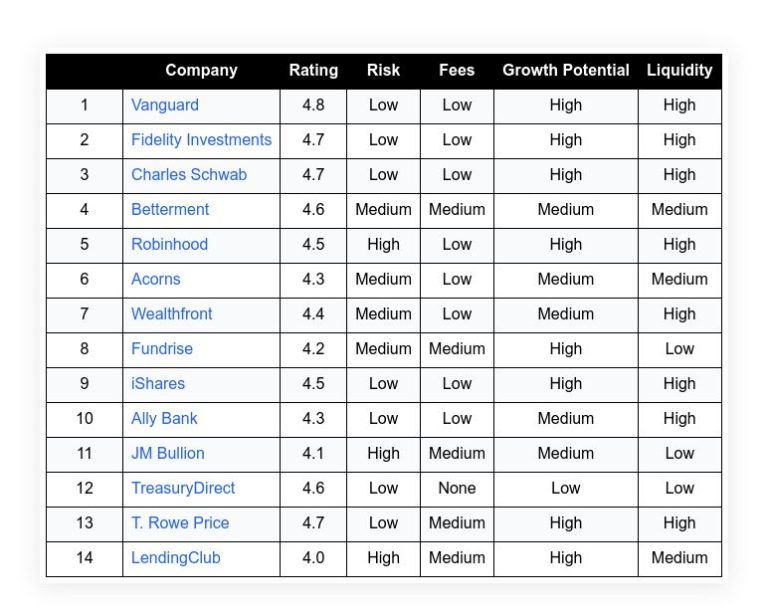Select the Liquidity column header
Viewport: 768px width, 615px height.
[679, 71]
